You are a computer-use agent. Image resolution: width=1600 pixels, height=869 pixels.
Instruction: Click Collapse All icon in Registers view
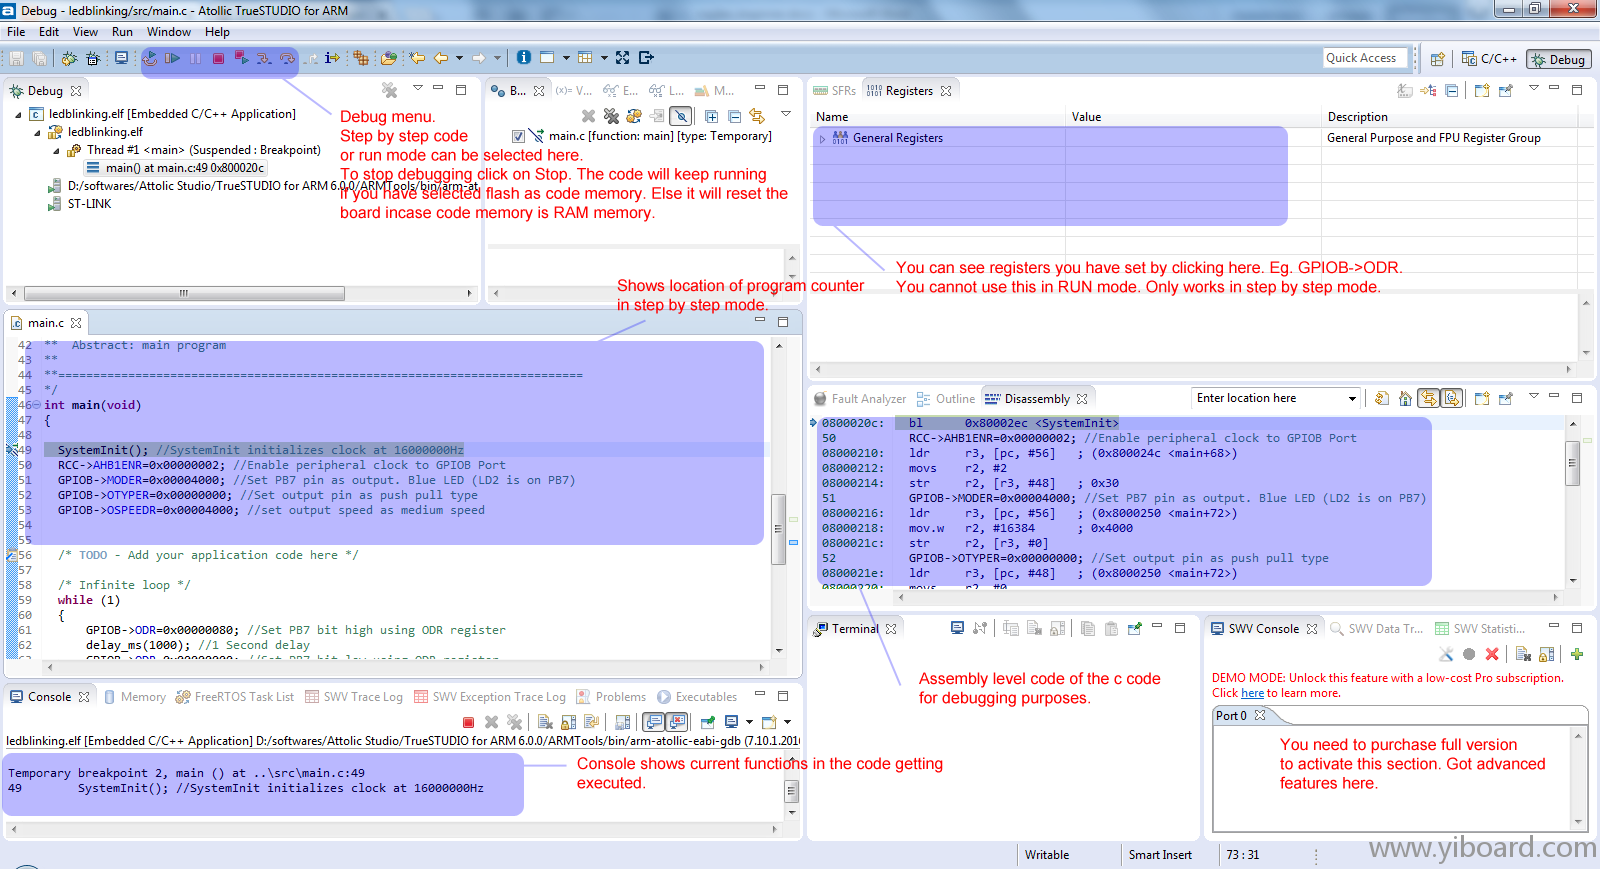(x=1451, y=90)
